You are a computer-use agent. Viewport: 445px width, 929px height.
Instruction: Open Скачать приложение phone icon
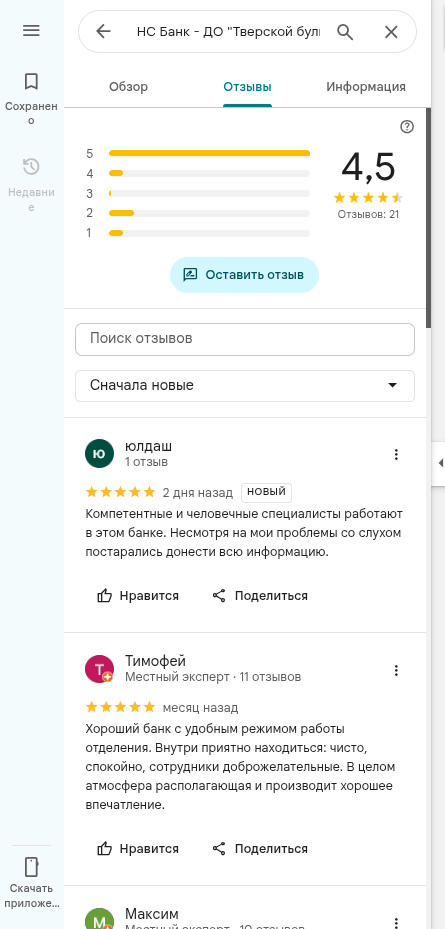coord(31,866)
